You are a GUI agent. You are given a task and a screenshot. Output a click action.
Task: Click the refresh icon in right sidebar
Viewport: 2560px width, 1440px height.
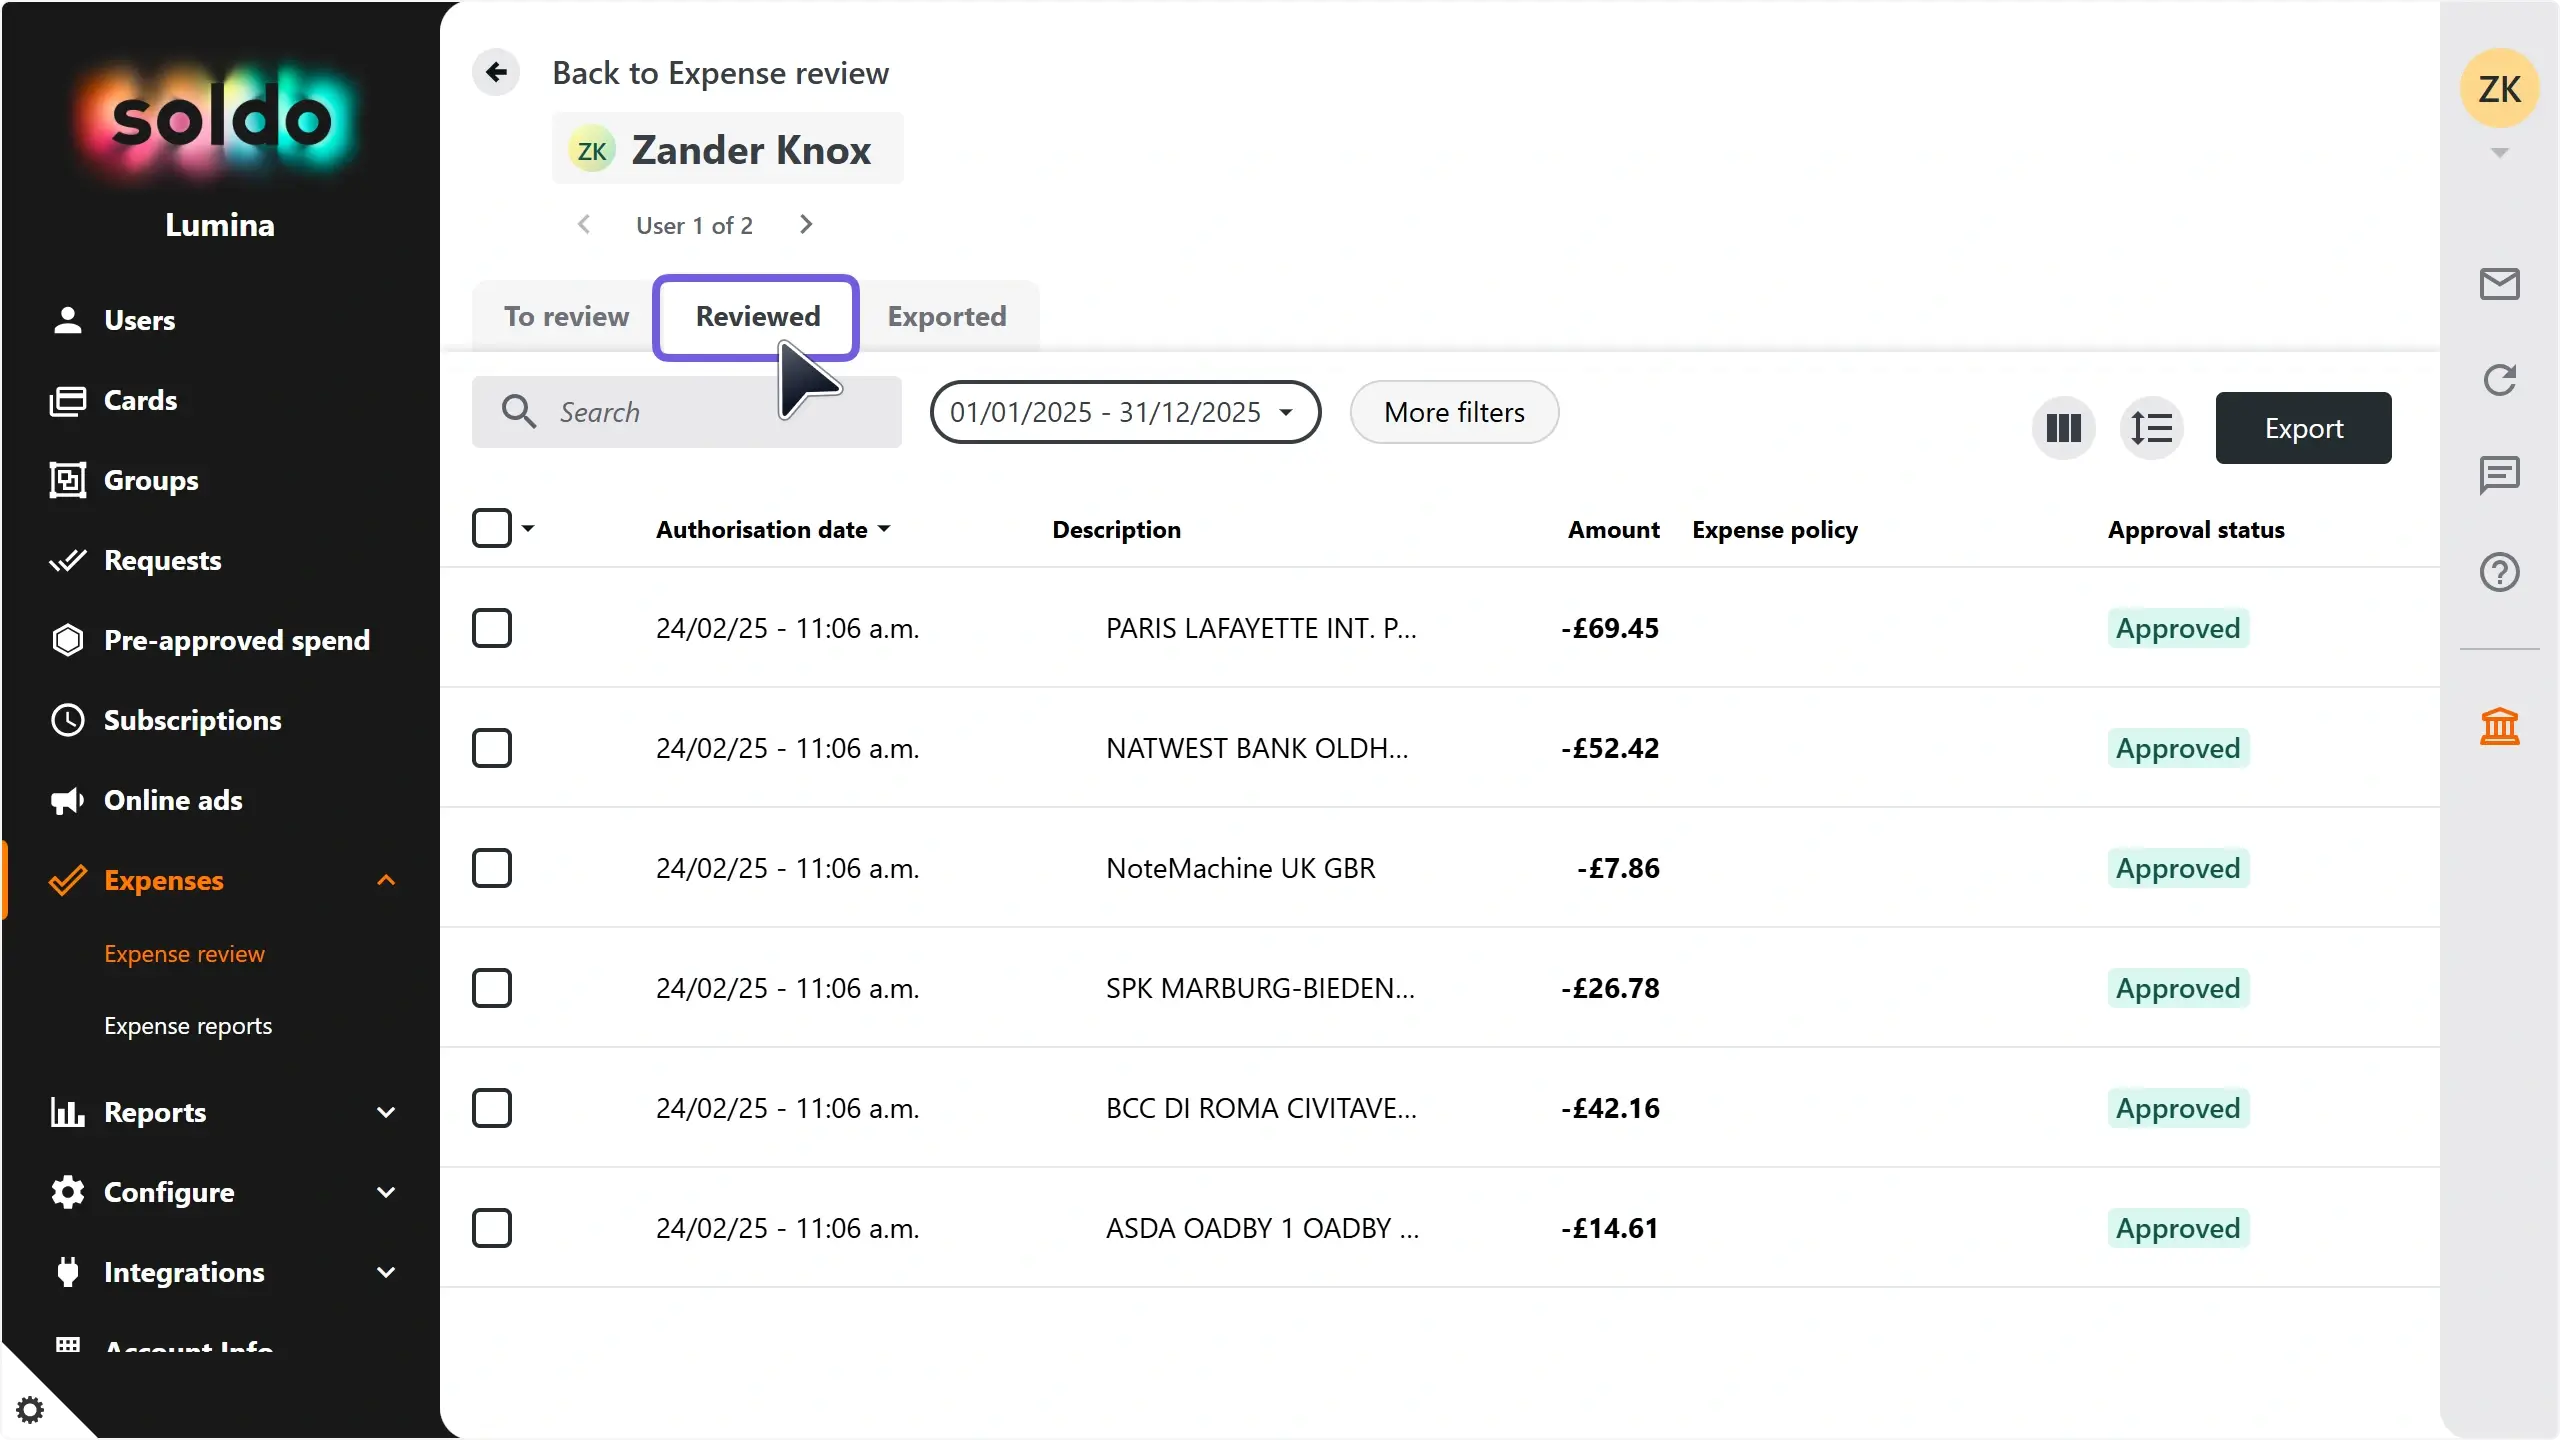pyautogui.click(x=2499, y=380)
